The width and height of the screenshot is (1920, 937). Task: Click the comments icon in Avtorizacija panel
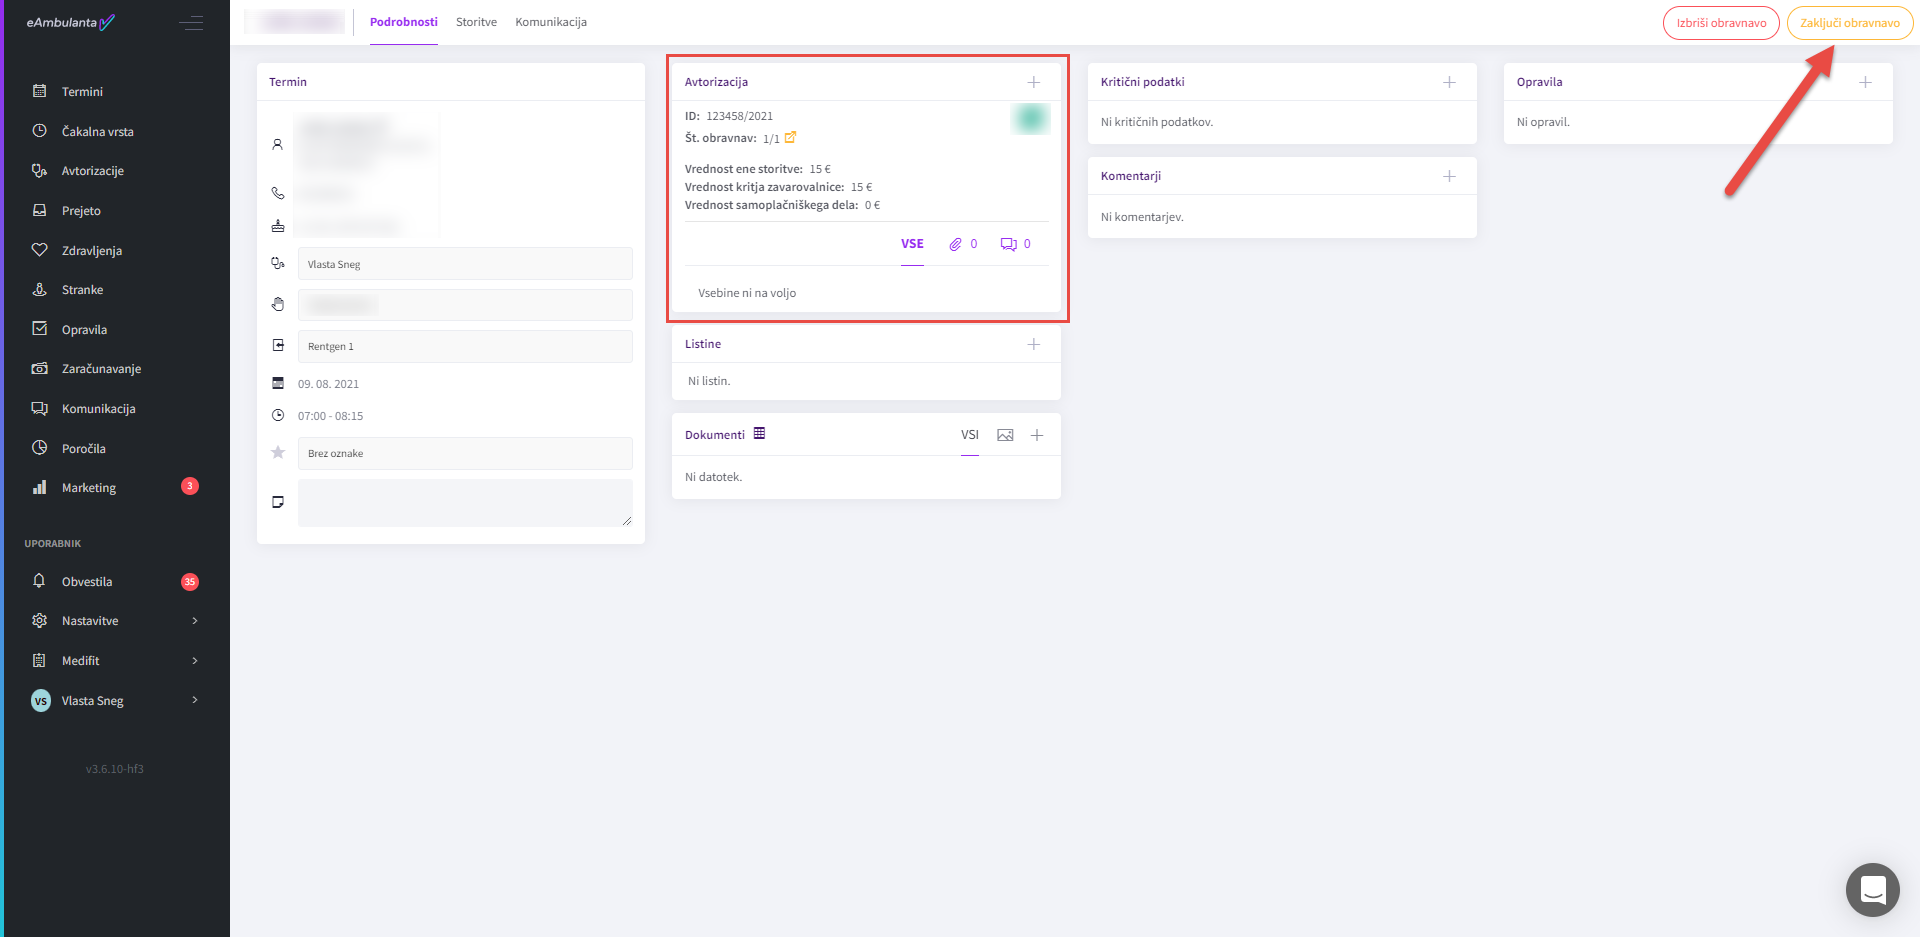tap(1009, 244)
